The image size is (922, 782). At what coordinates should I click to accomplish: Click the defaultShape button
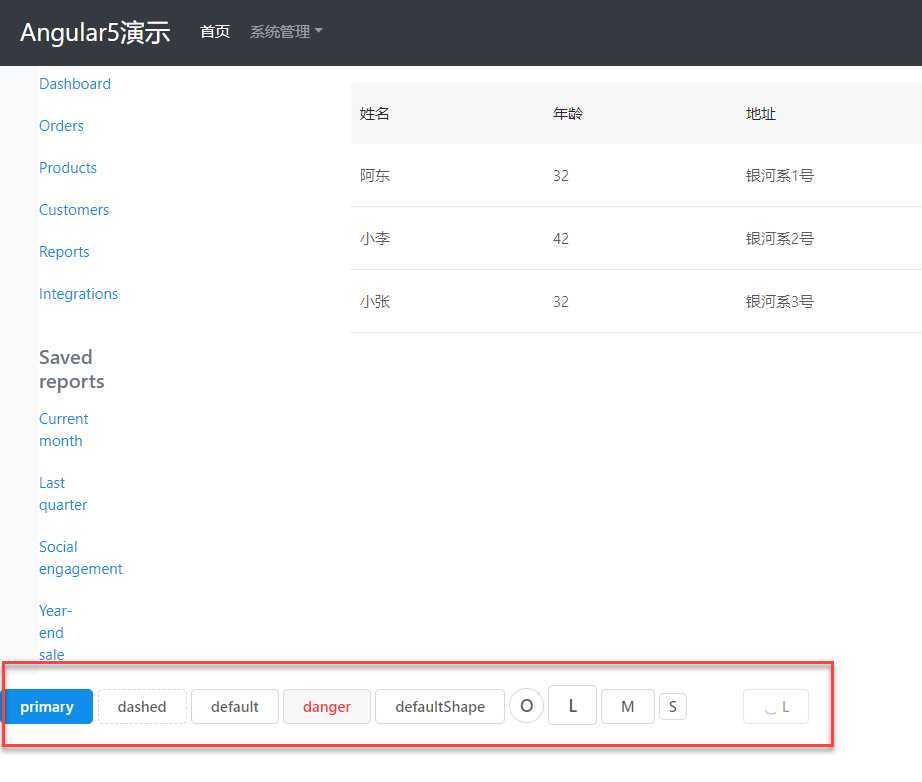(x=440, y=707)
